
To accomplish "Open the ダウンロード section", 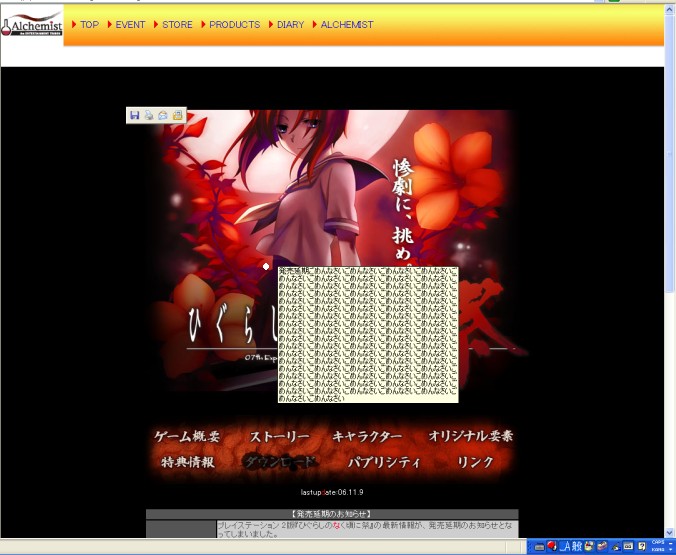I will 280,462.
